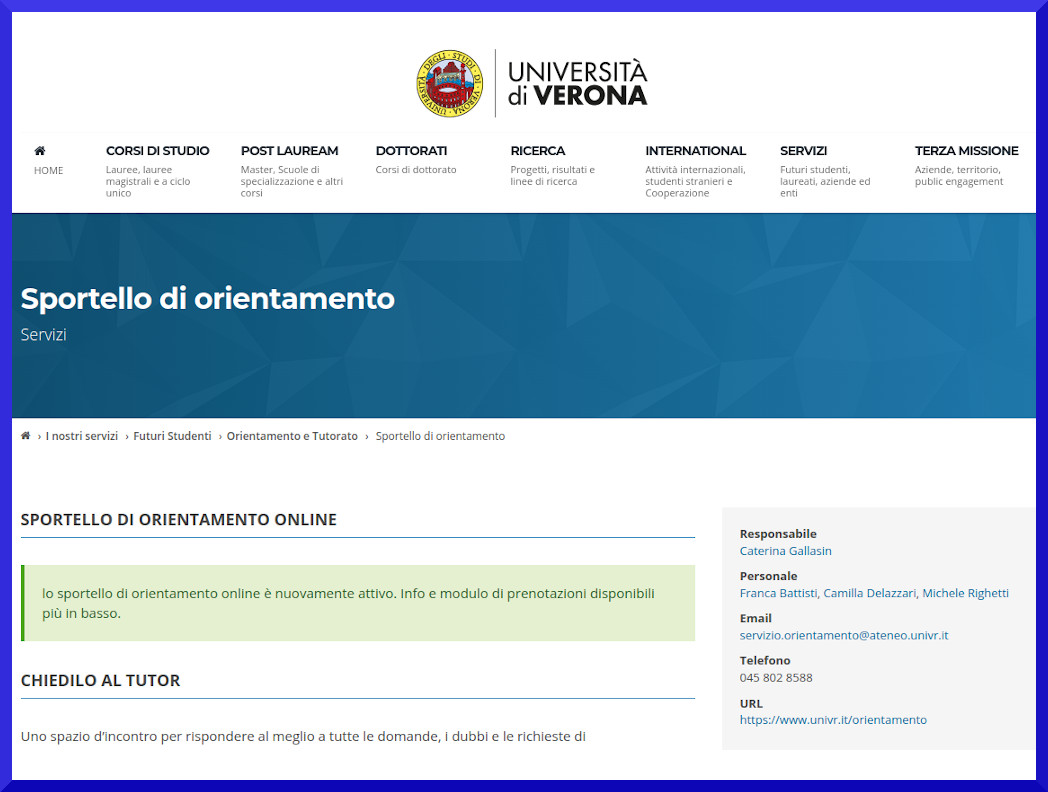Click the servizio.orientamento email address

coord(843,635)
